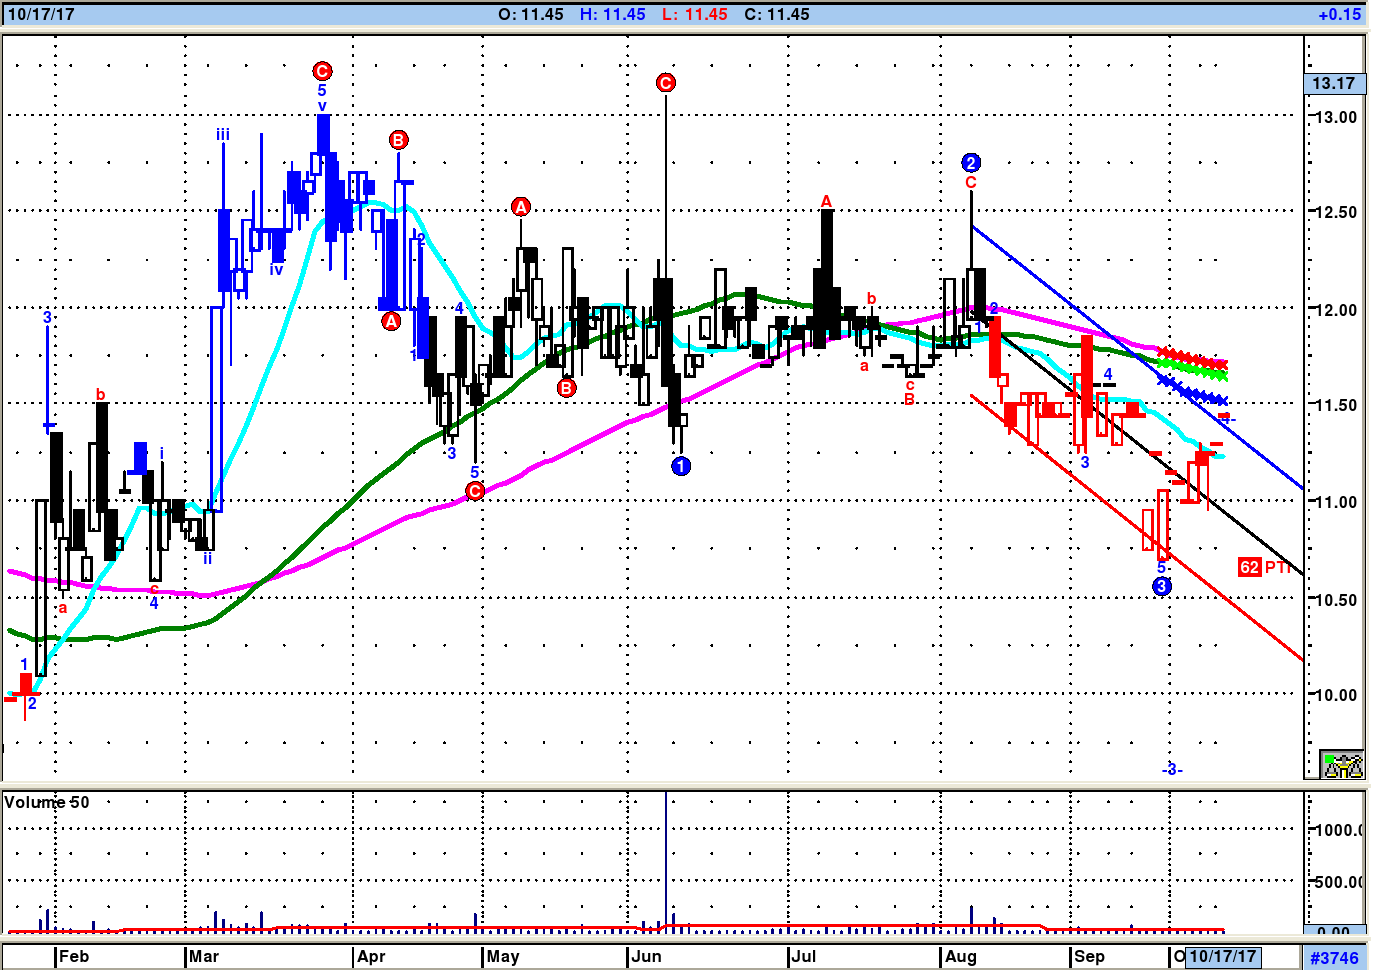Click the highlighted 10/17/17 date on time axis
The width and height of the screenshot is (1400, 970).
(1222, 957)
